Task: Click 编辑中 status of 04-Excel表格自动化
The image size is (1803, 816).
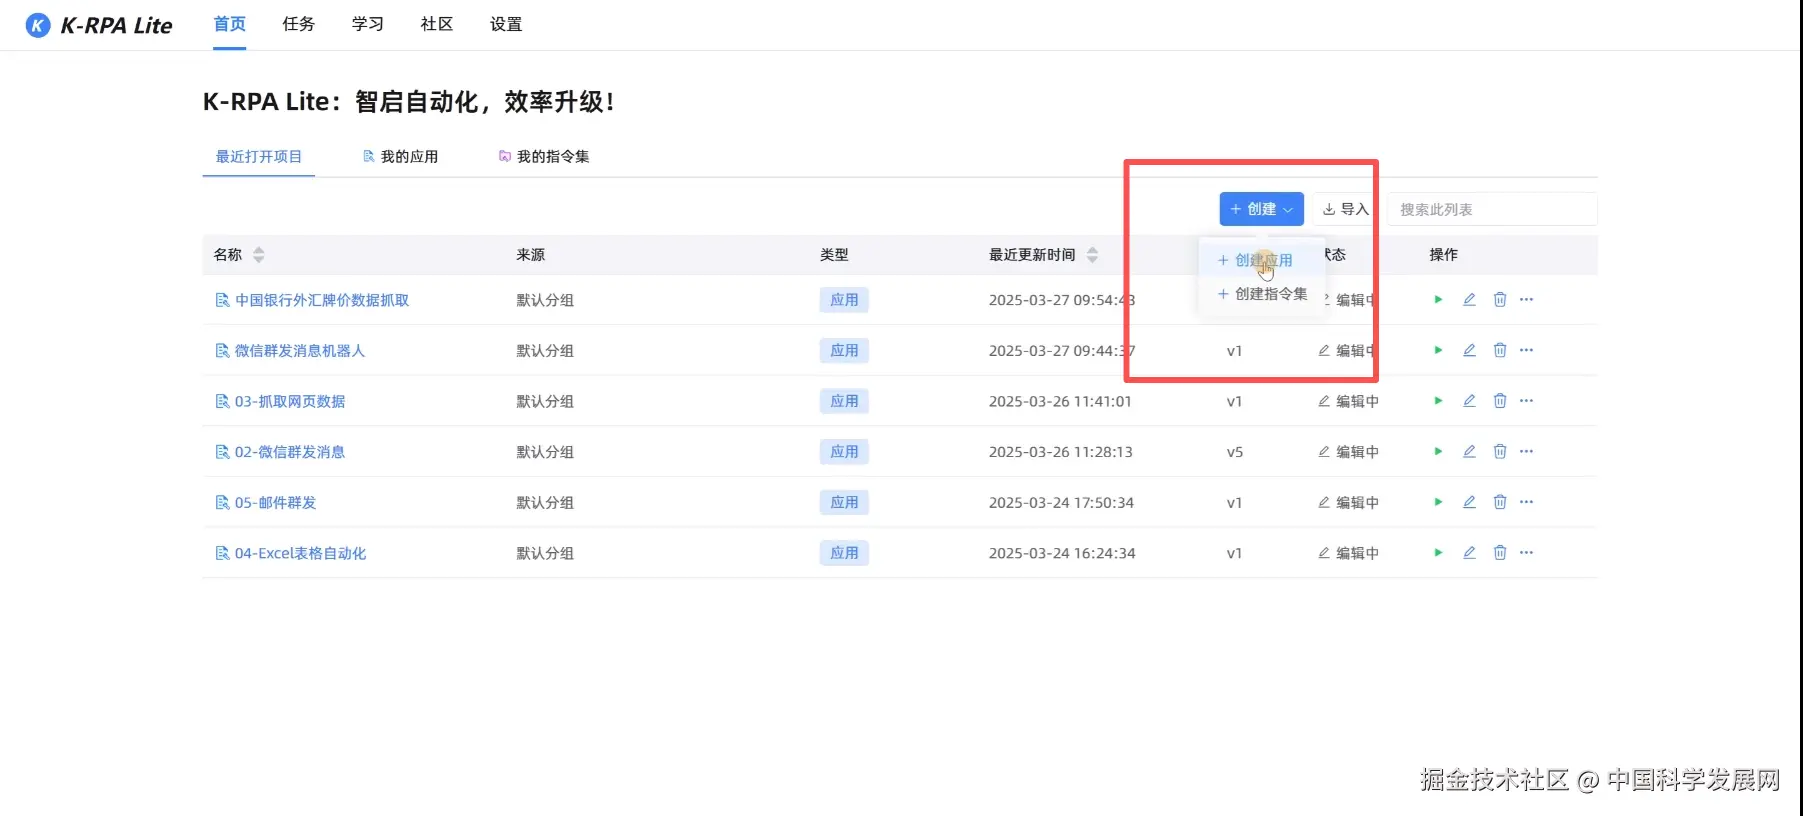Action: (1348, 553)
